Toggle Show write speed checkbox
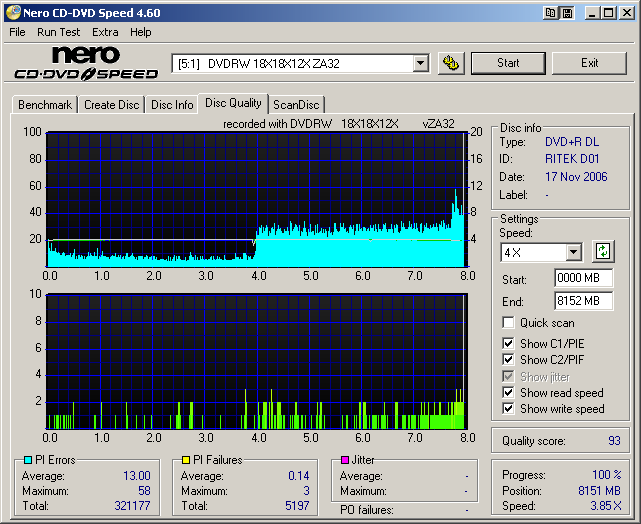This screenshot has width=641, height=524. [509, 409]
